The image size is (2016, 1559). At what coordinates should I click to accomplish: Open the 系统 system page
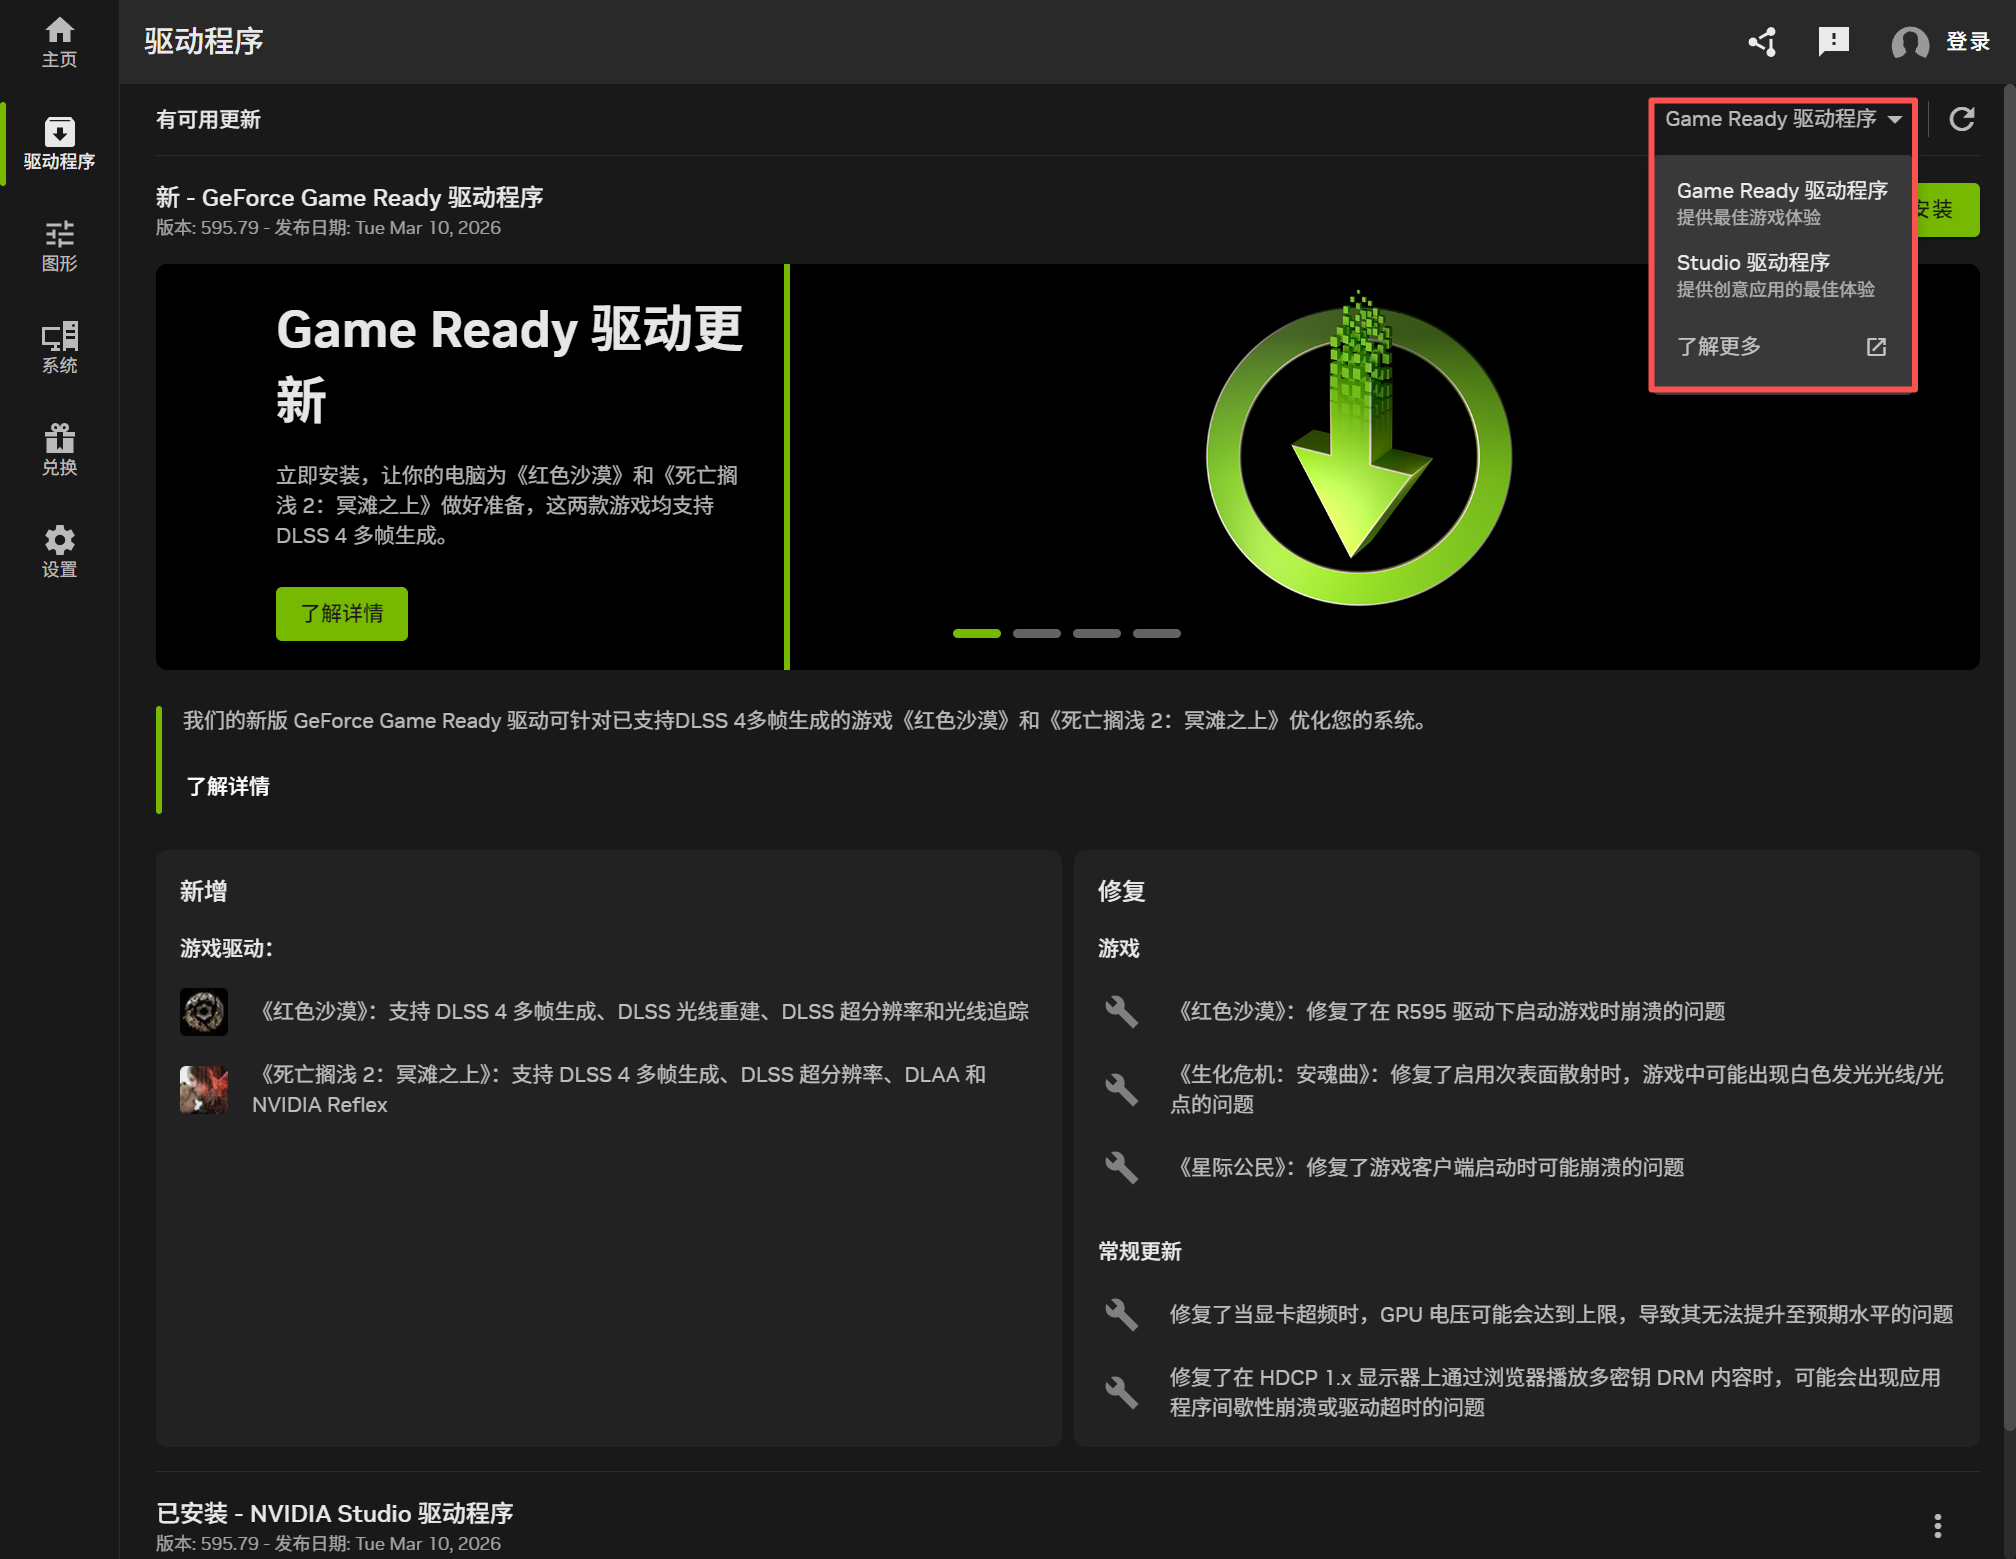tap(59, 348)
